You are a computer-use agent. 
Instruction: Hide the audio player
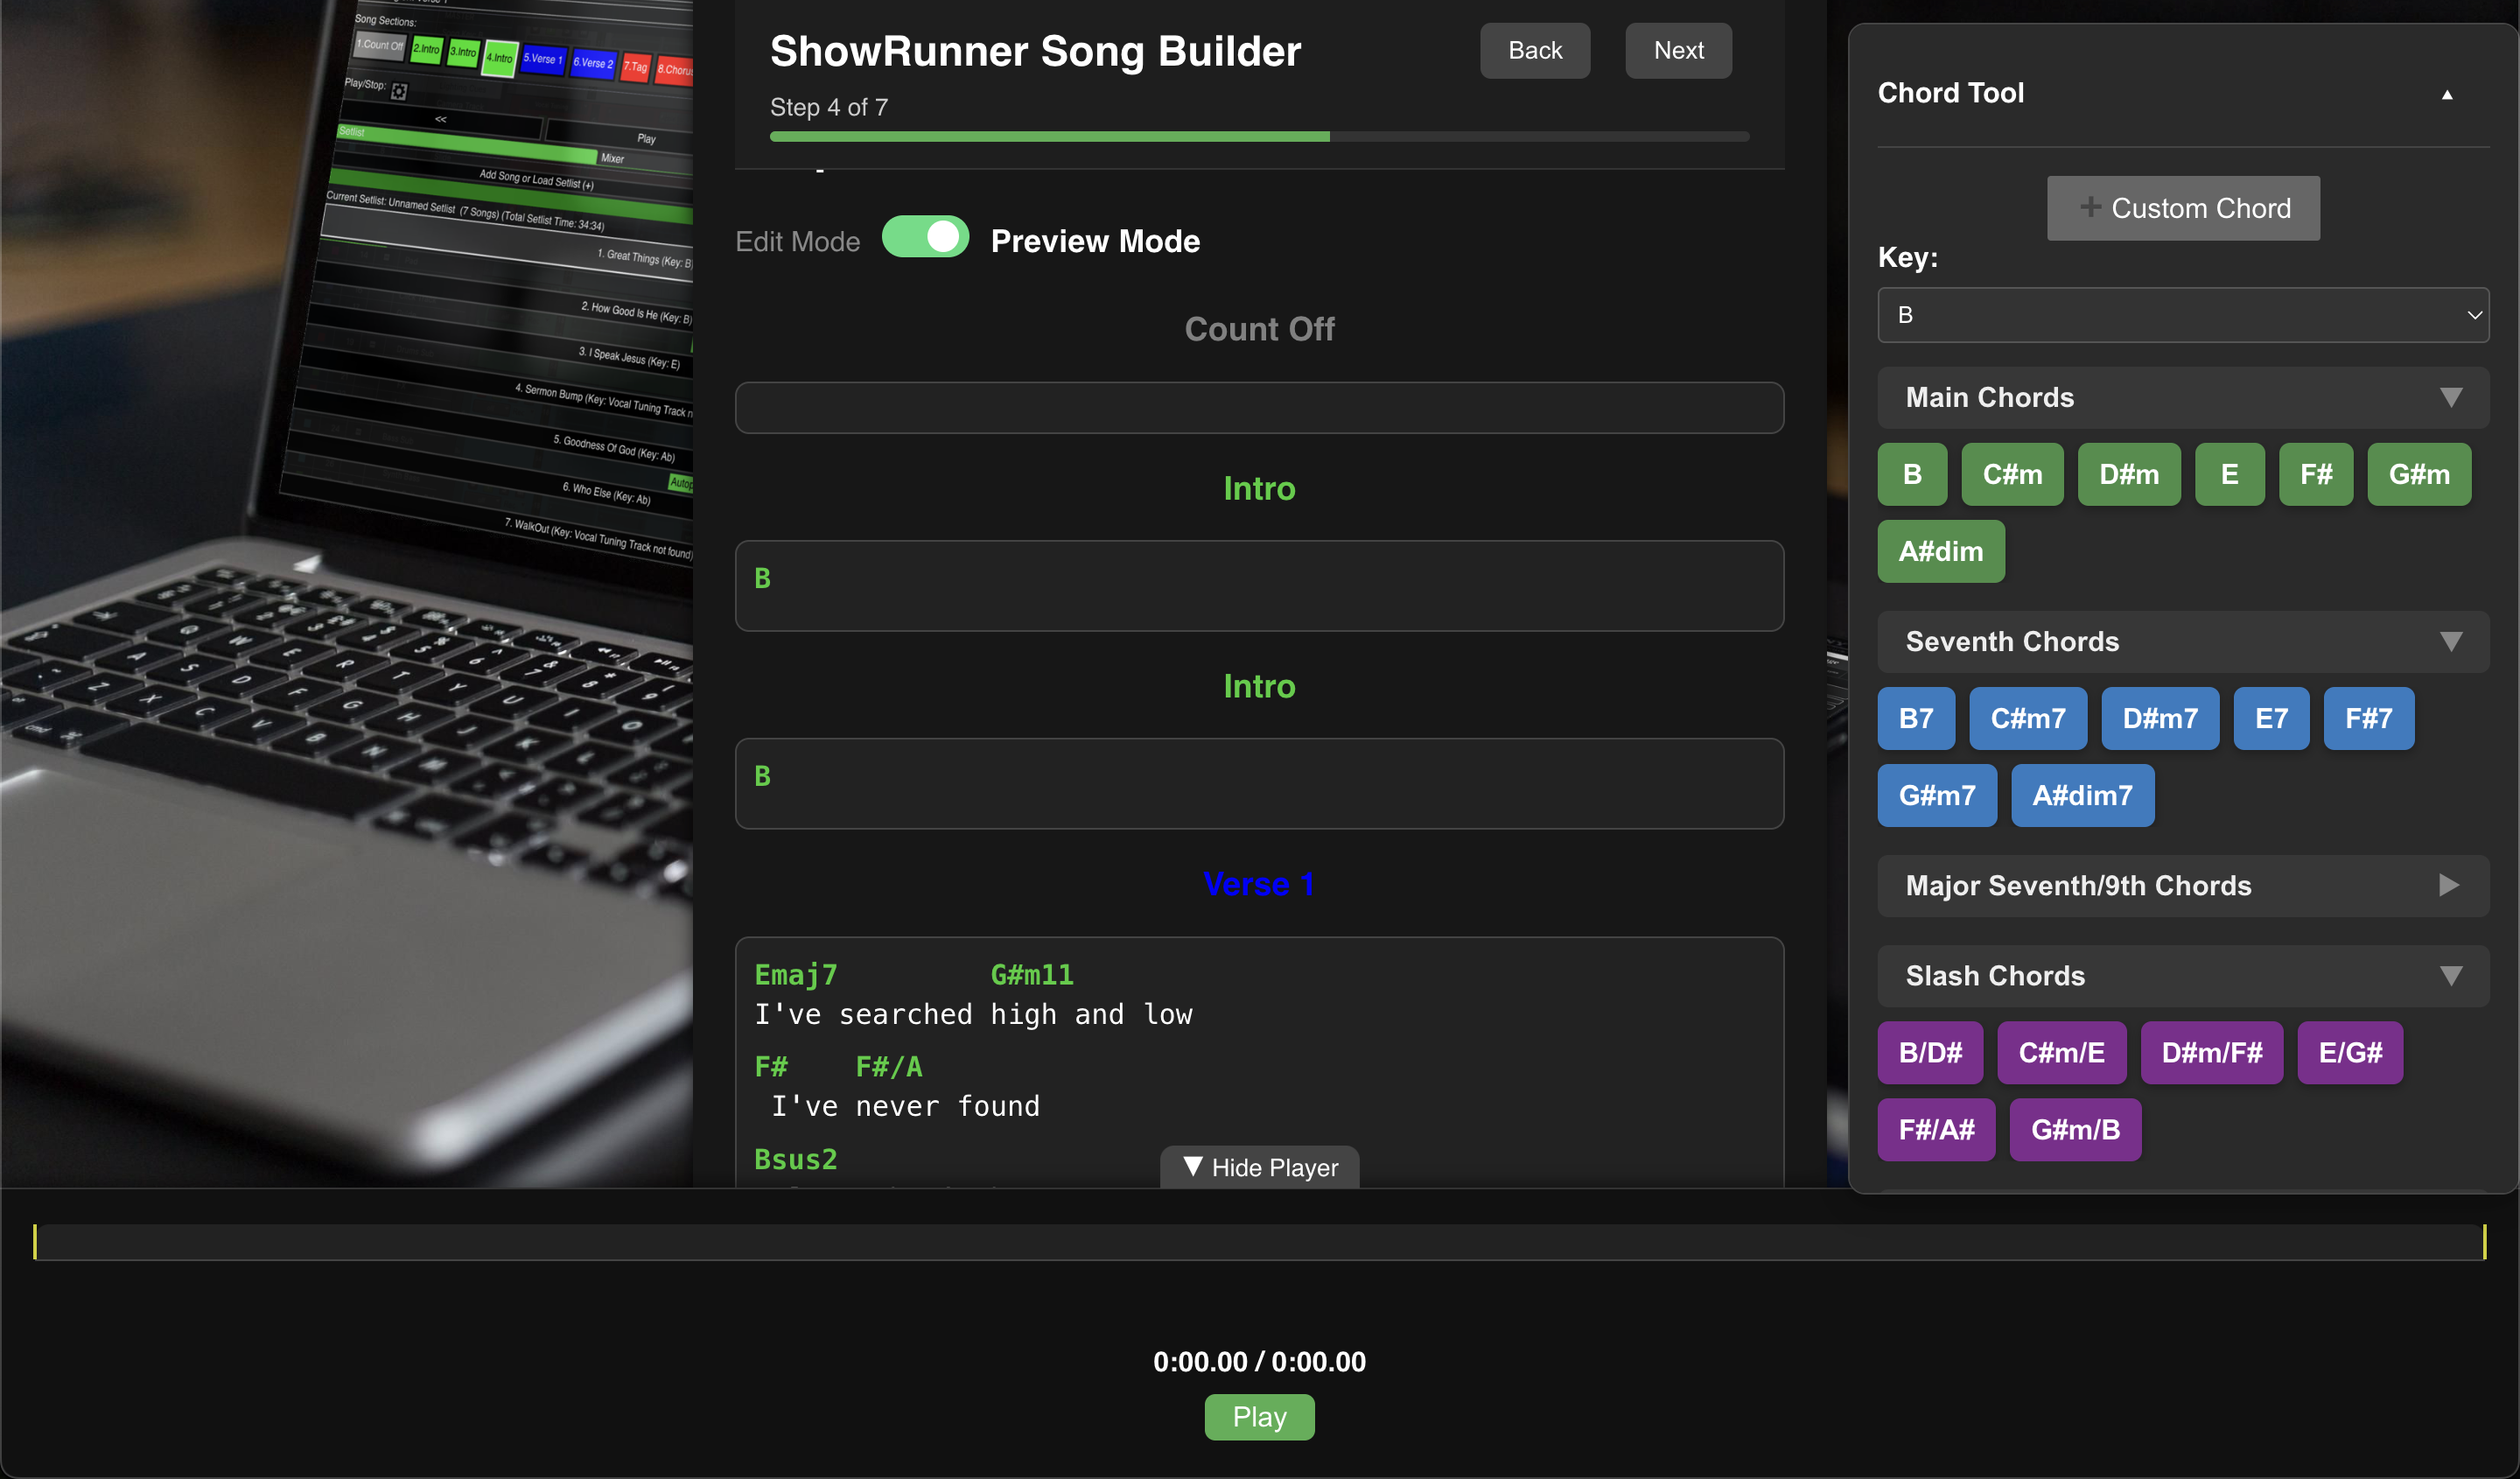(x=1259, y=1167)
